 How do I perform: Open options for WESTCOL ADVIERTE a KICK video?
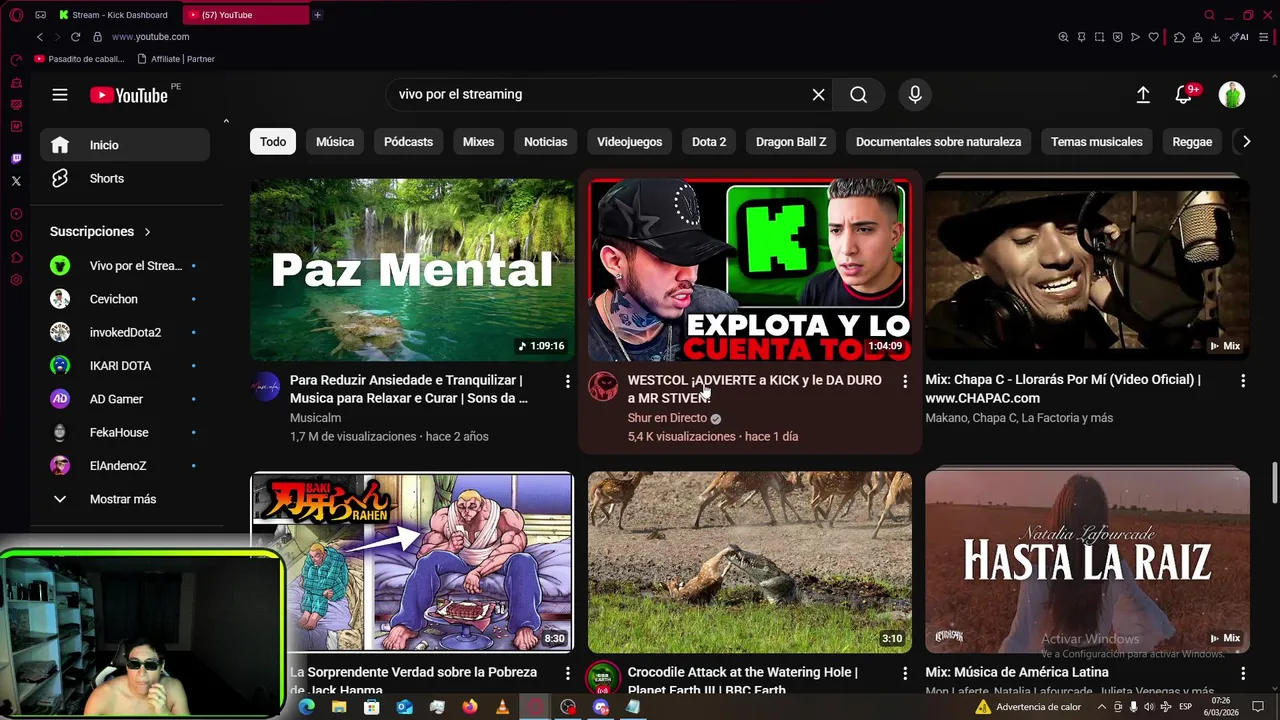pyautogui.click(x=905, y=381)
